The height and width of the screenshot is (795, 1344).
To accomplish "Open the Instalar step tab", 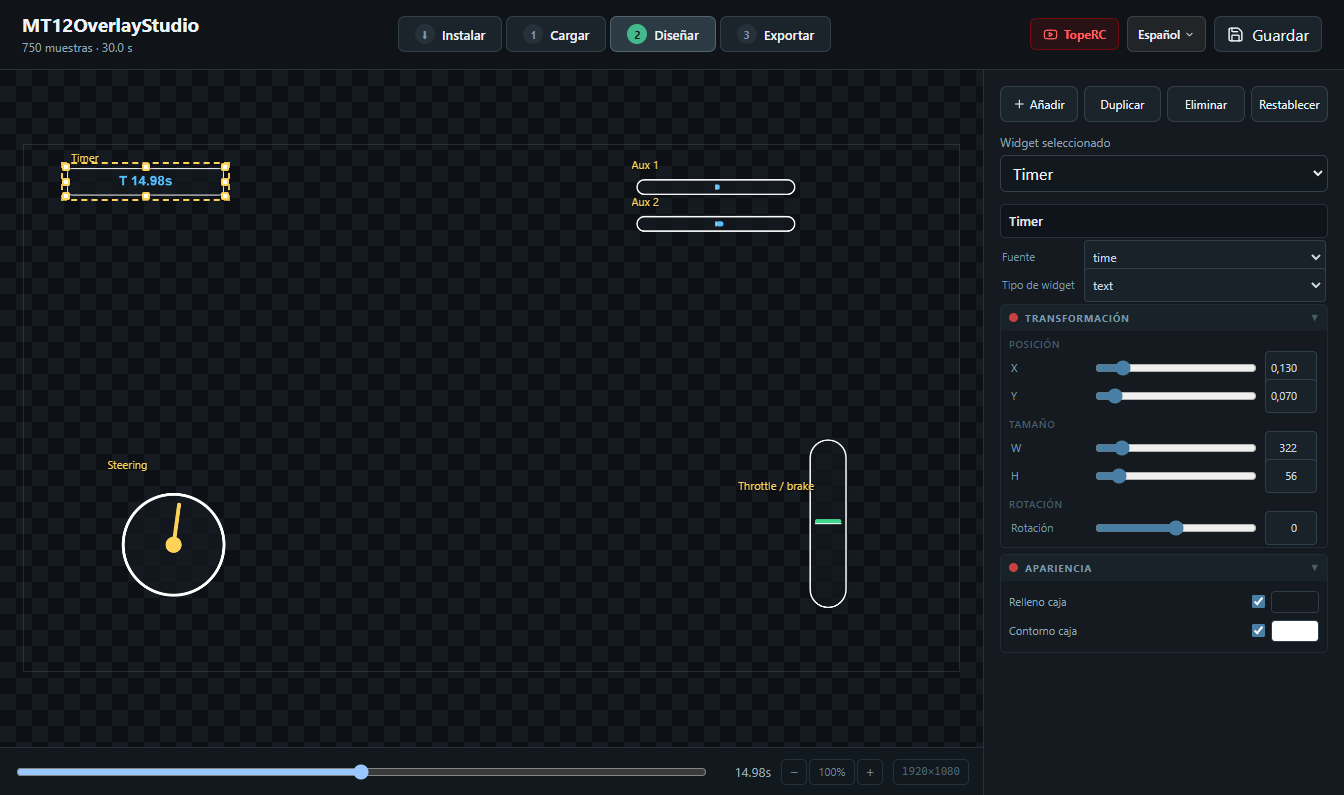I will [450, 34].
